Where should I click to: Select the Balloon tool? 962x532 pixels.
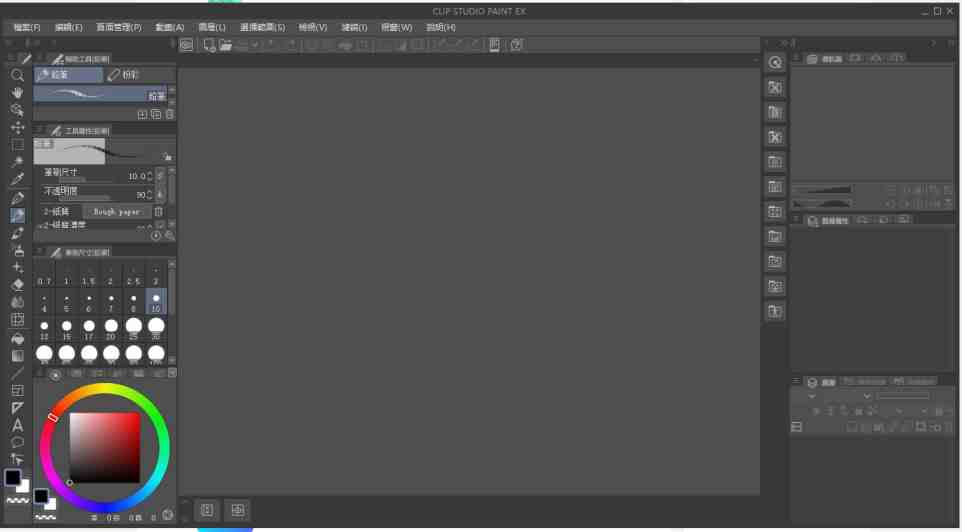(x=17, y=442)
